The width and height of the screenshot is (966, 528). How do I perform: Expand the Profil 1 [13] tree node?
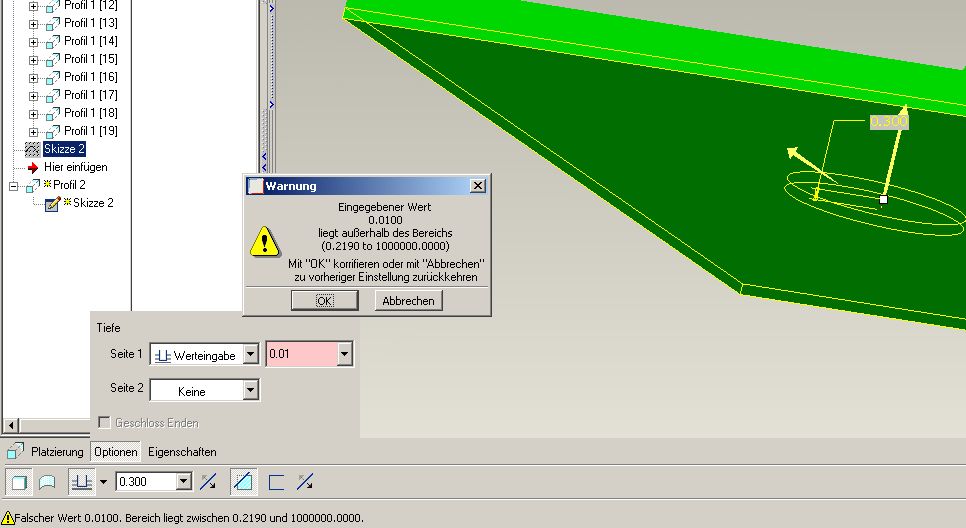pos(33,24)
